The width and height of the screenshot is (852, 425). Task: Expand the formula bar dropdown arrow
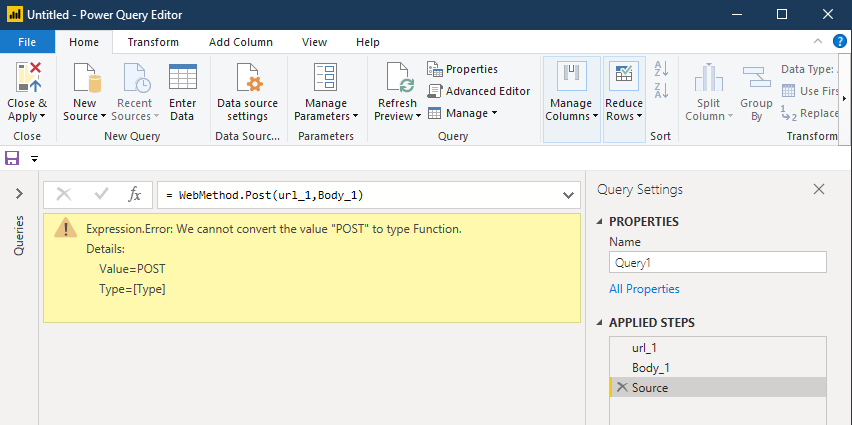pos(568,195)
